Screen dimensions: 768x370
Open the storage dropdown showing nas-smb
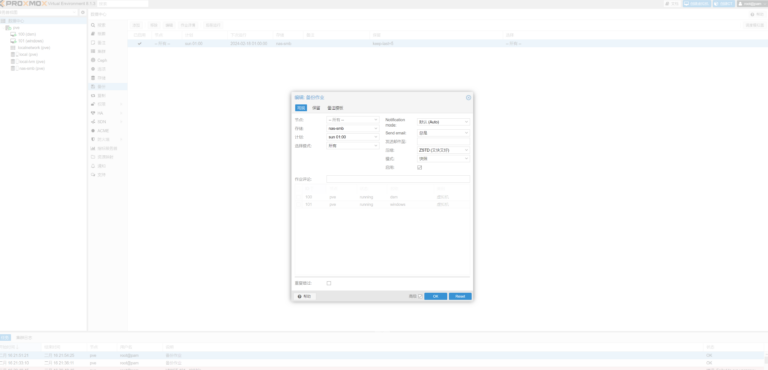point(353,128)
